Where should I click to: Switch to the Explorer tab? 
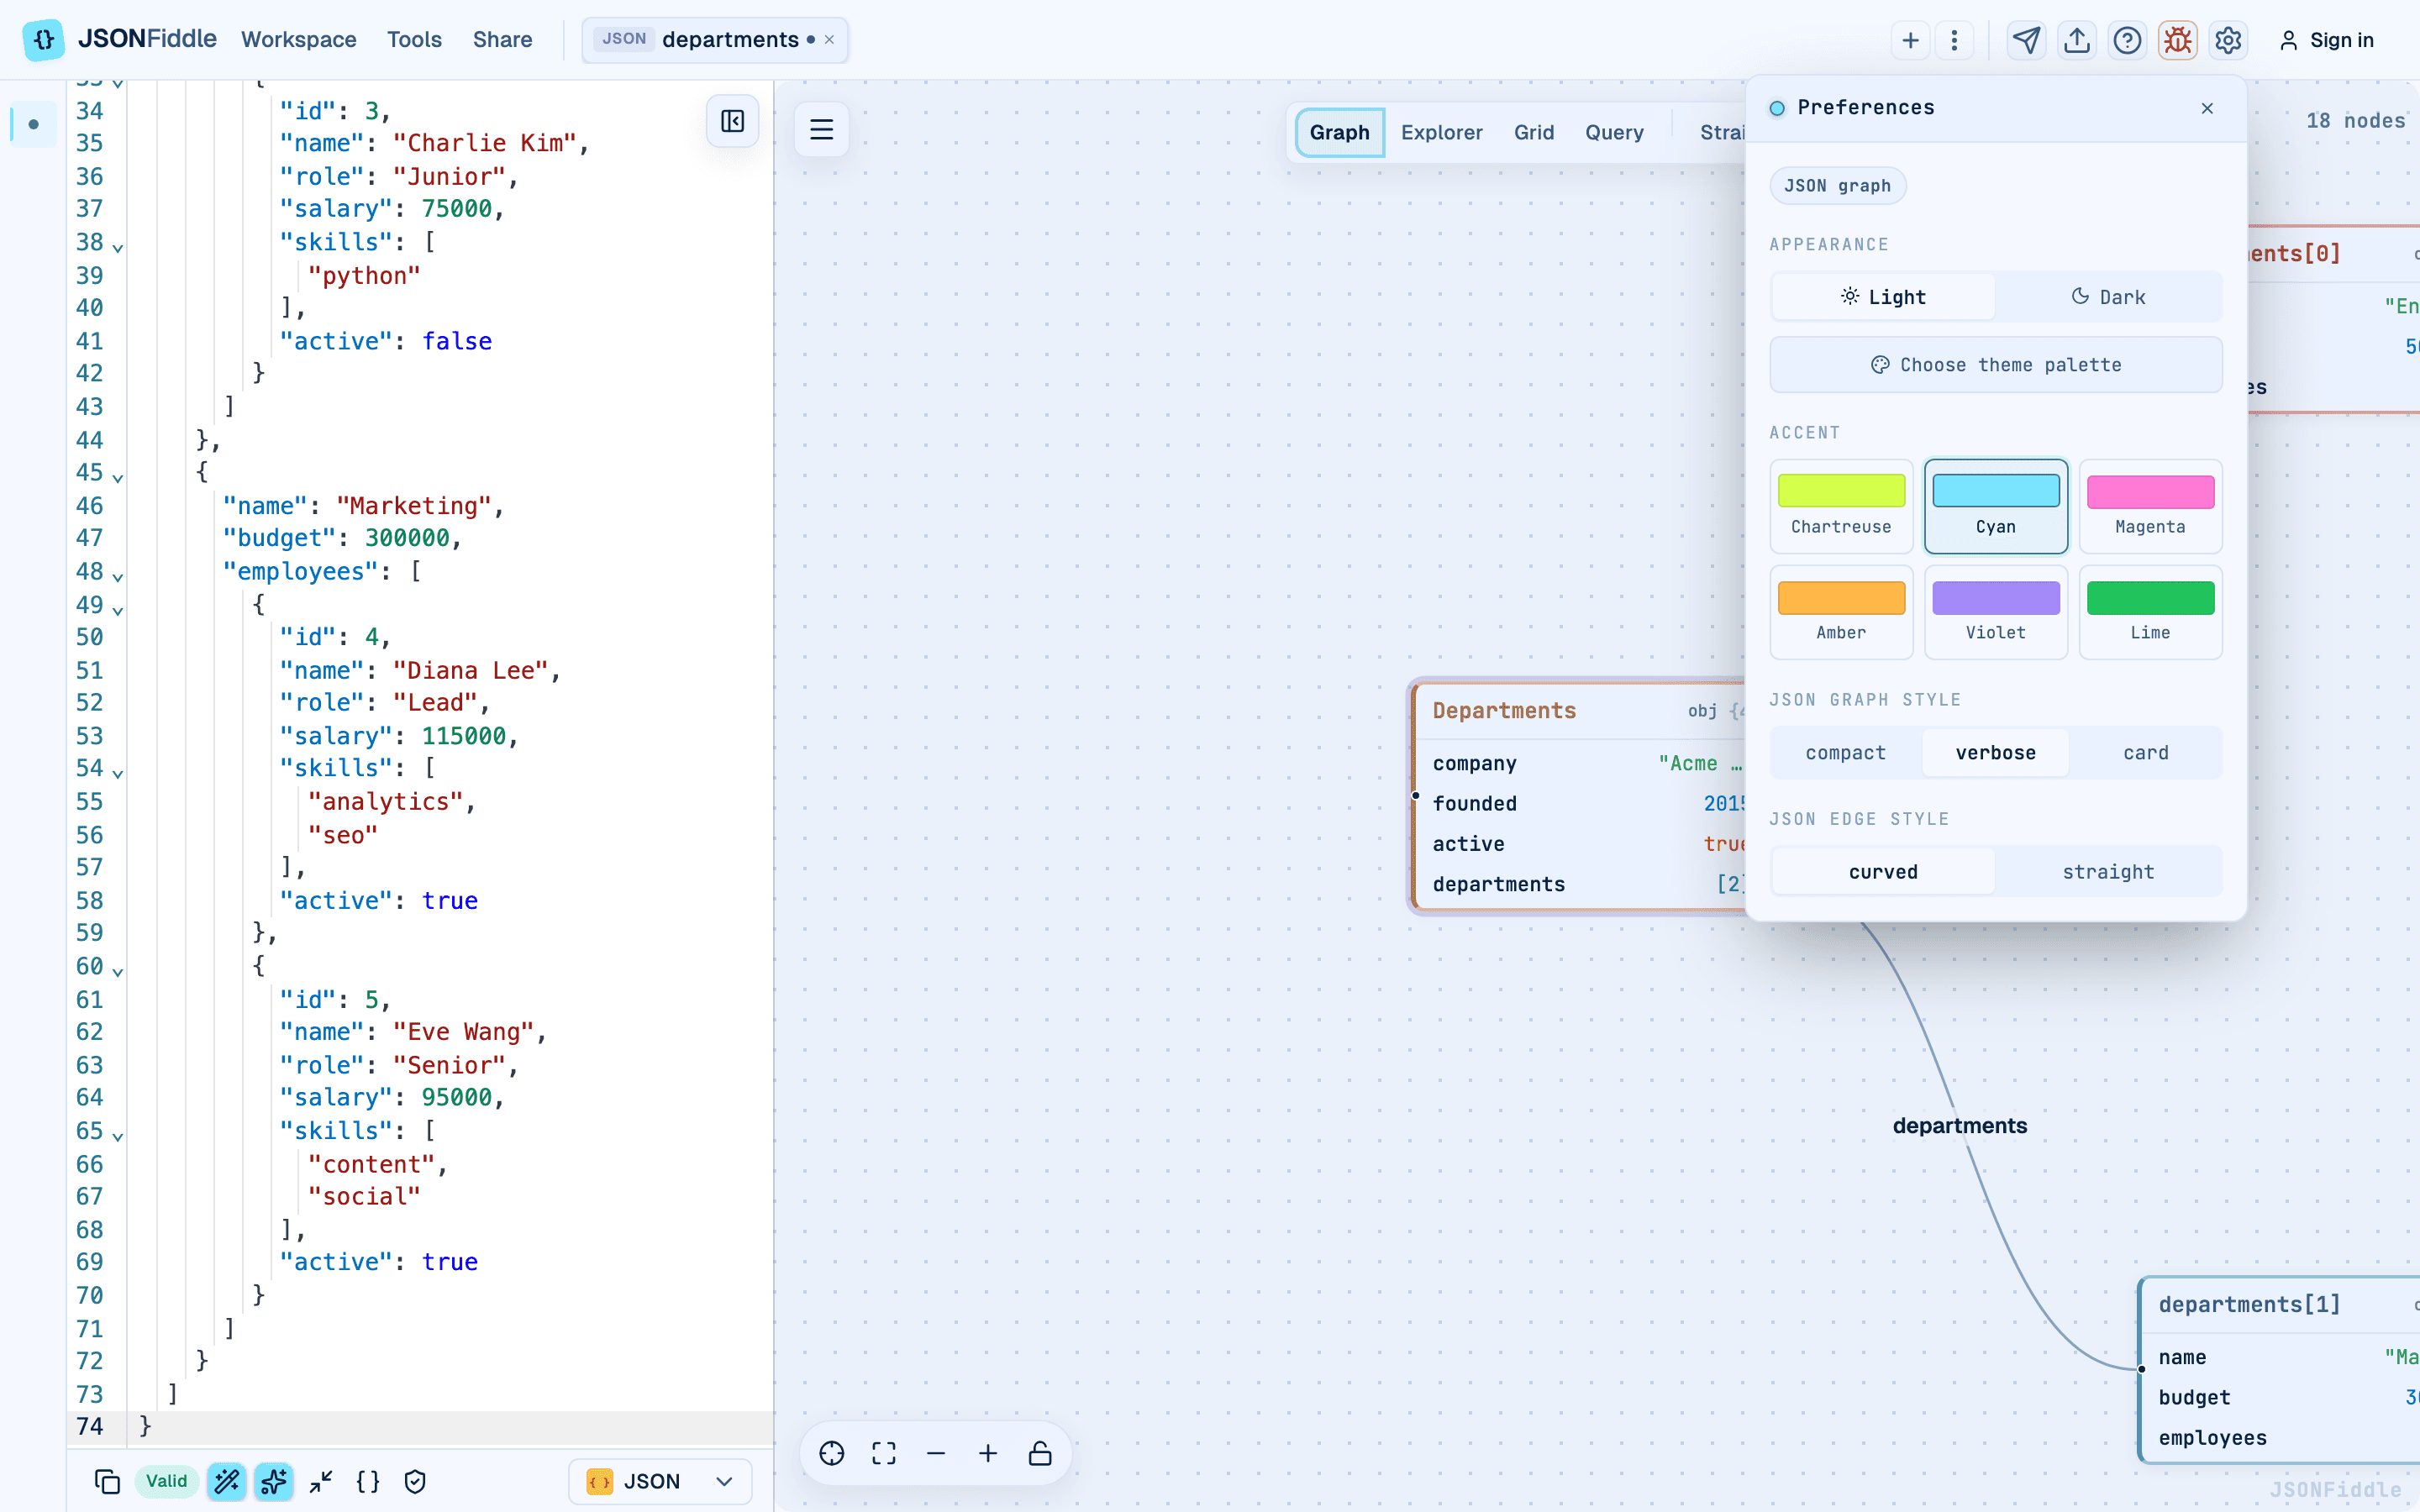click(x=1441, y=133)
